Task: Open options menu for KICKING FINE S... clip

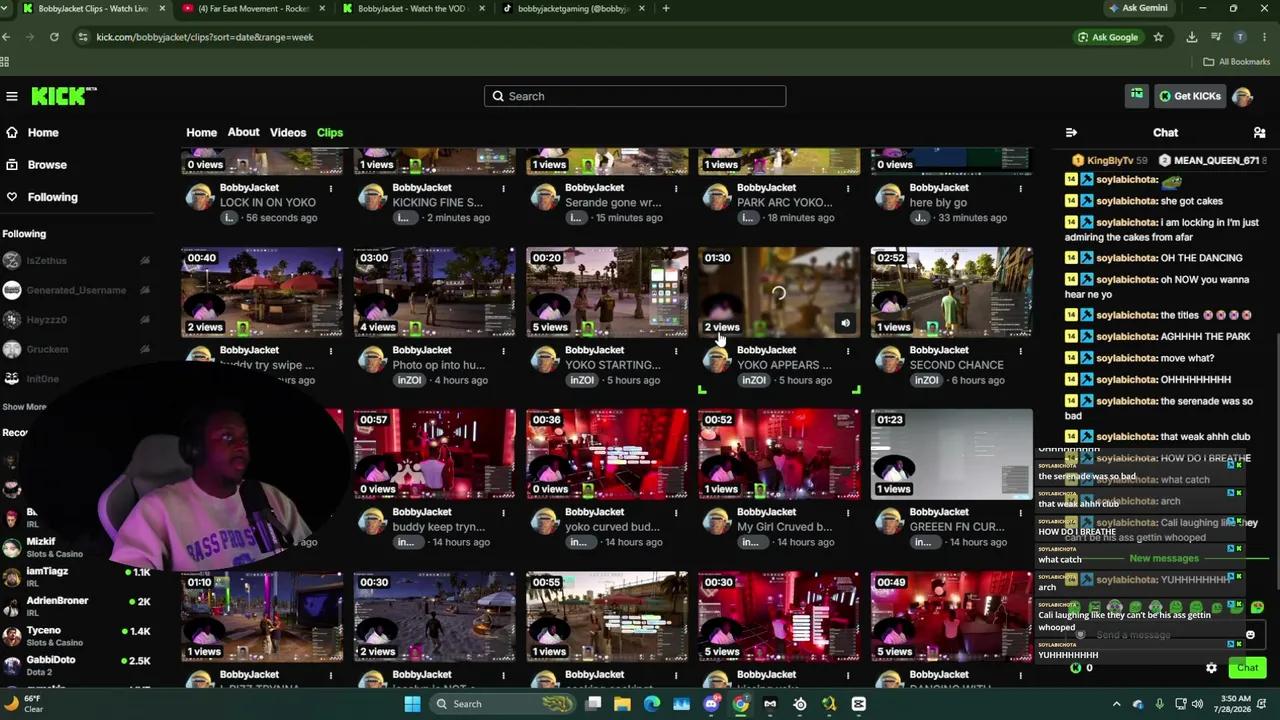Action: point(503,188)
